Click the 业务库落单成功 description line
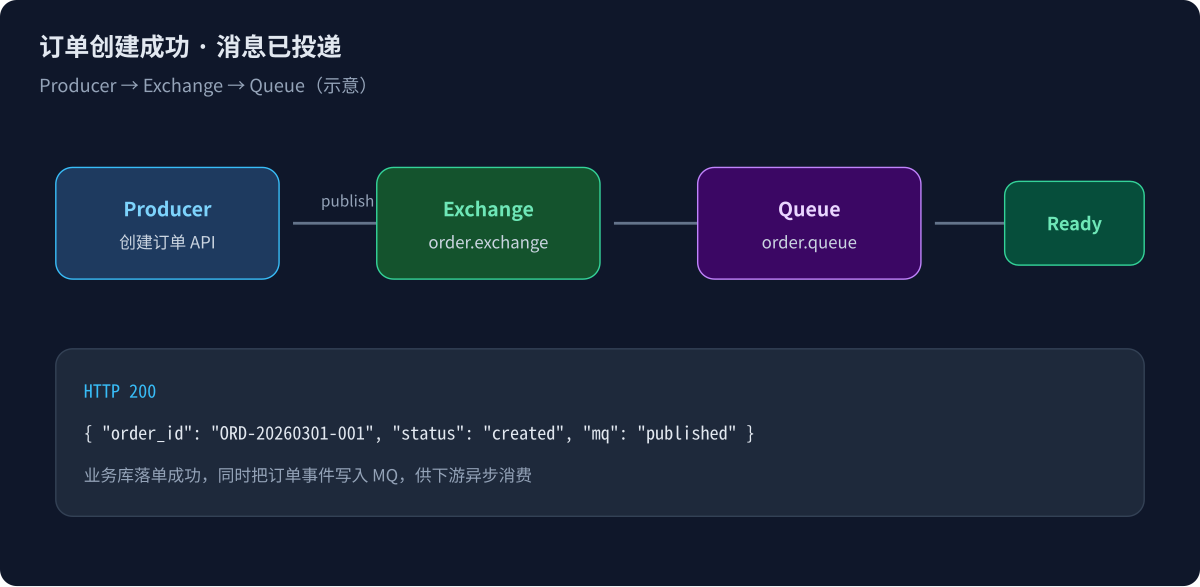The width and height of the screenshot is (1200, 587). (308, 475)
